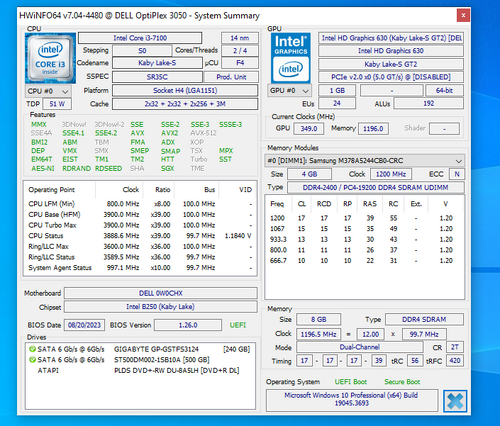The height and width of the screenshot is (426, 500).
Task: Select the PLDS DVD+-RW drive entry
Action: tap(140, 370)
